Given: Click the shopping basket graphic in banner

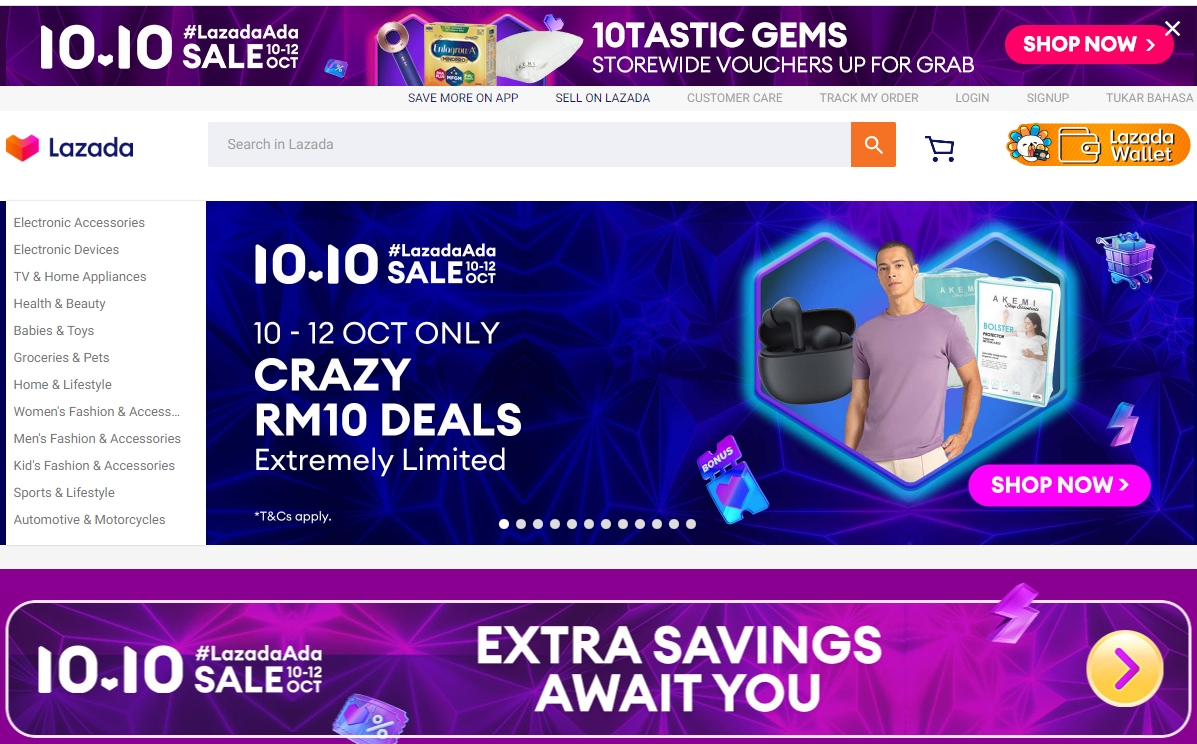Looking at the screenshot, I should coord(1128,260).
